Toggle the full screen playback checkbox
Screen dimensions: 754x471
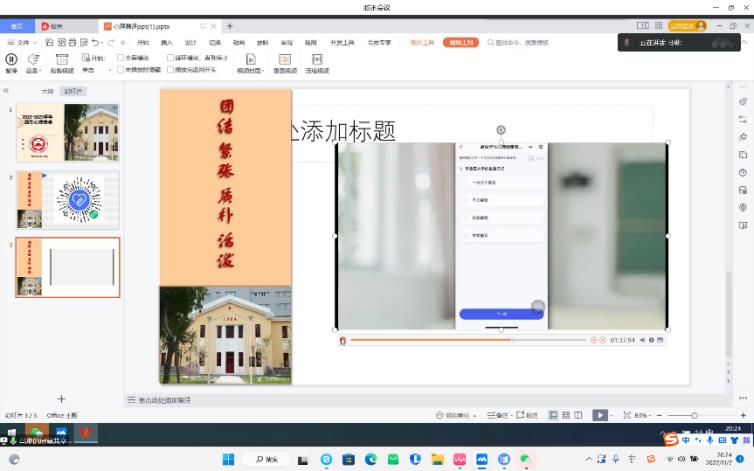click(x=121, y=58)
